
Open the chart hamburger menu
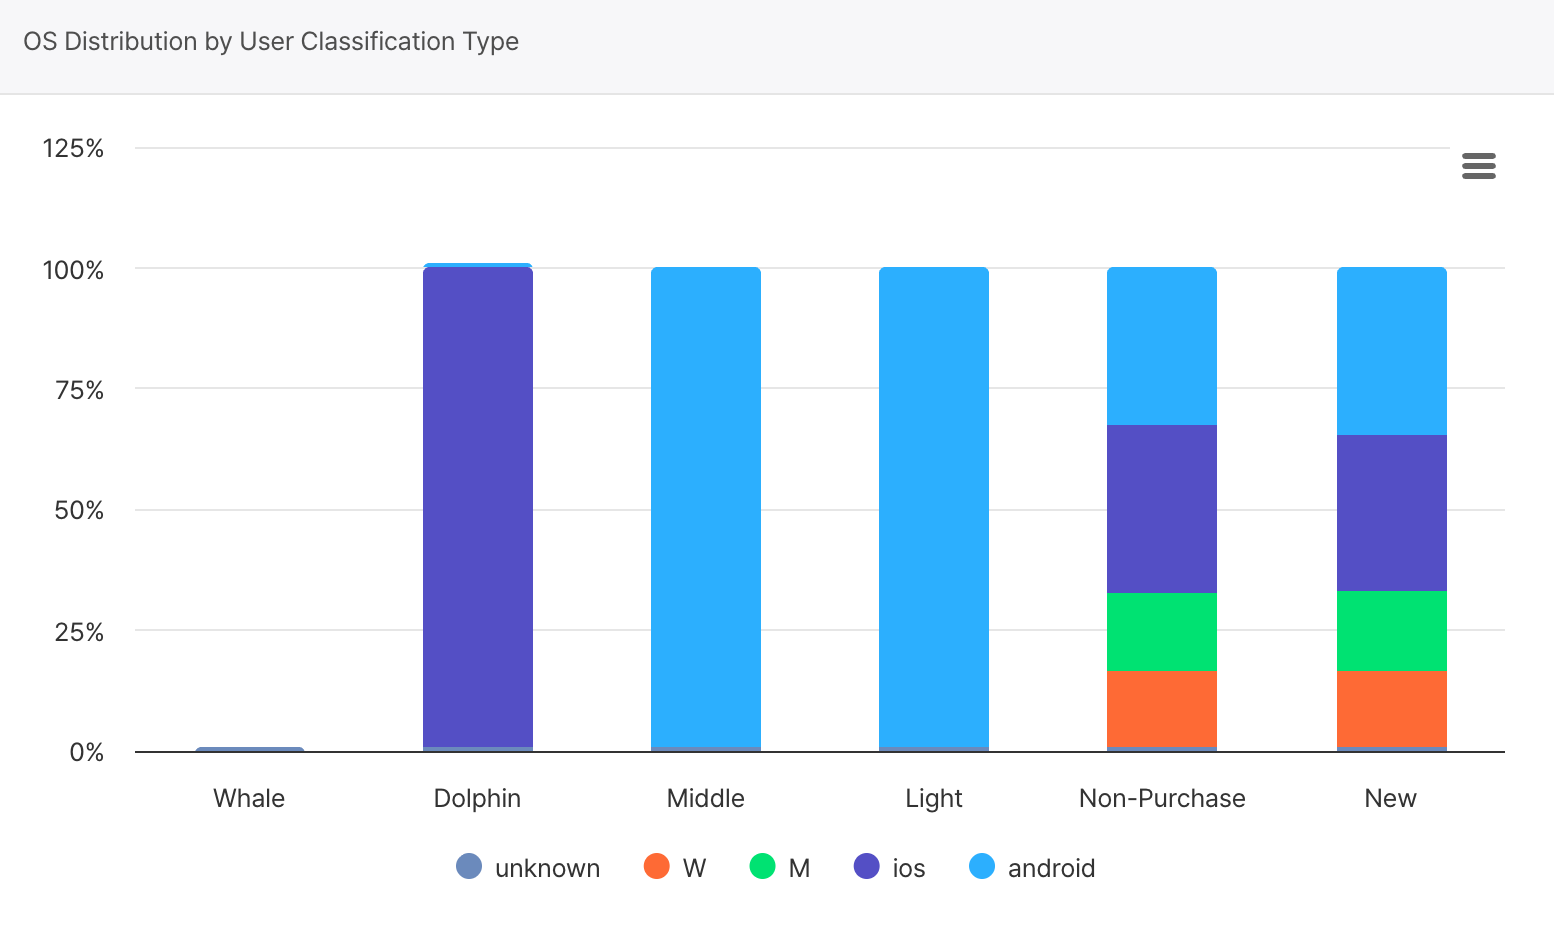point(1478,166)
